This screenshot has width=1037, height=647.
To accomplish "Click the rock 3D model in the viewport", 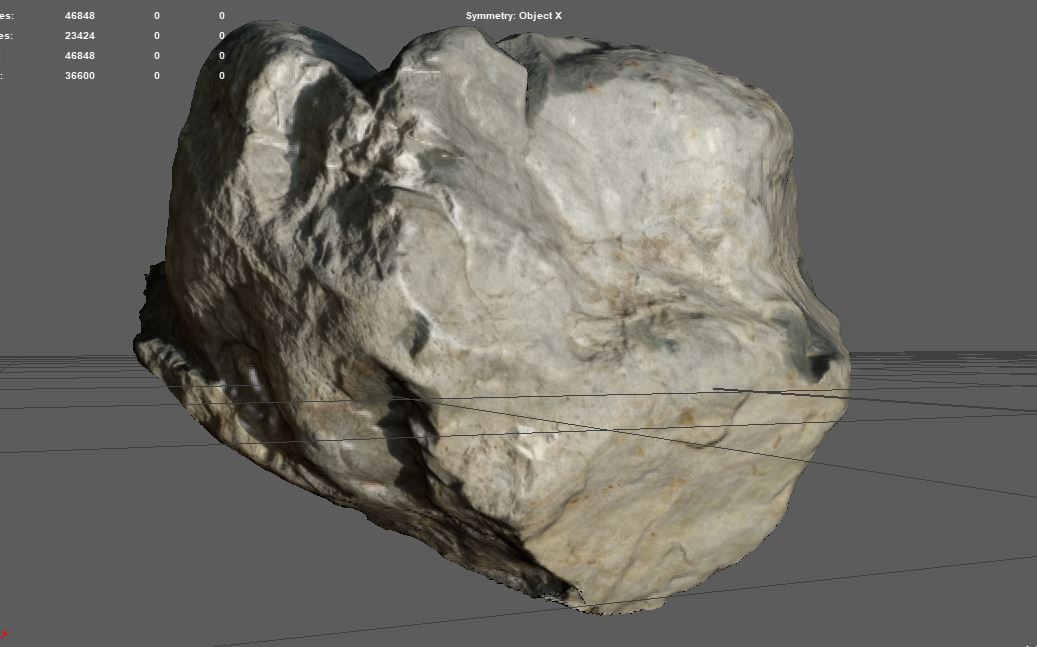I will click(x=520, y=320).
